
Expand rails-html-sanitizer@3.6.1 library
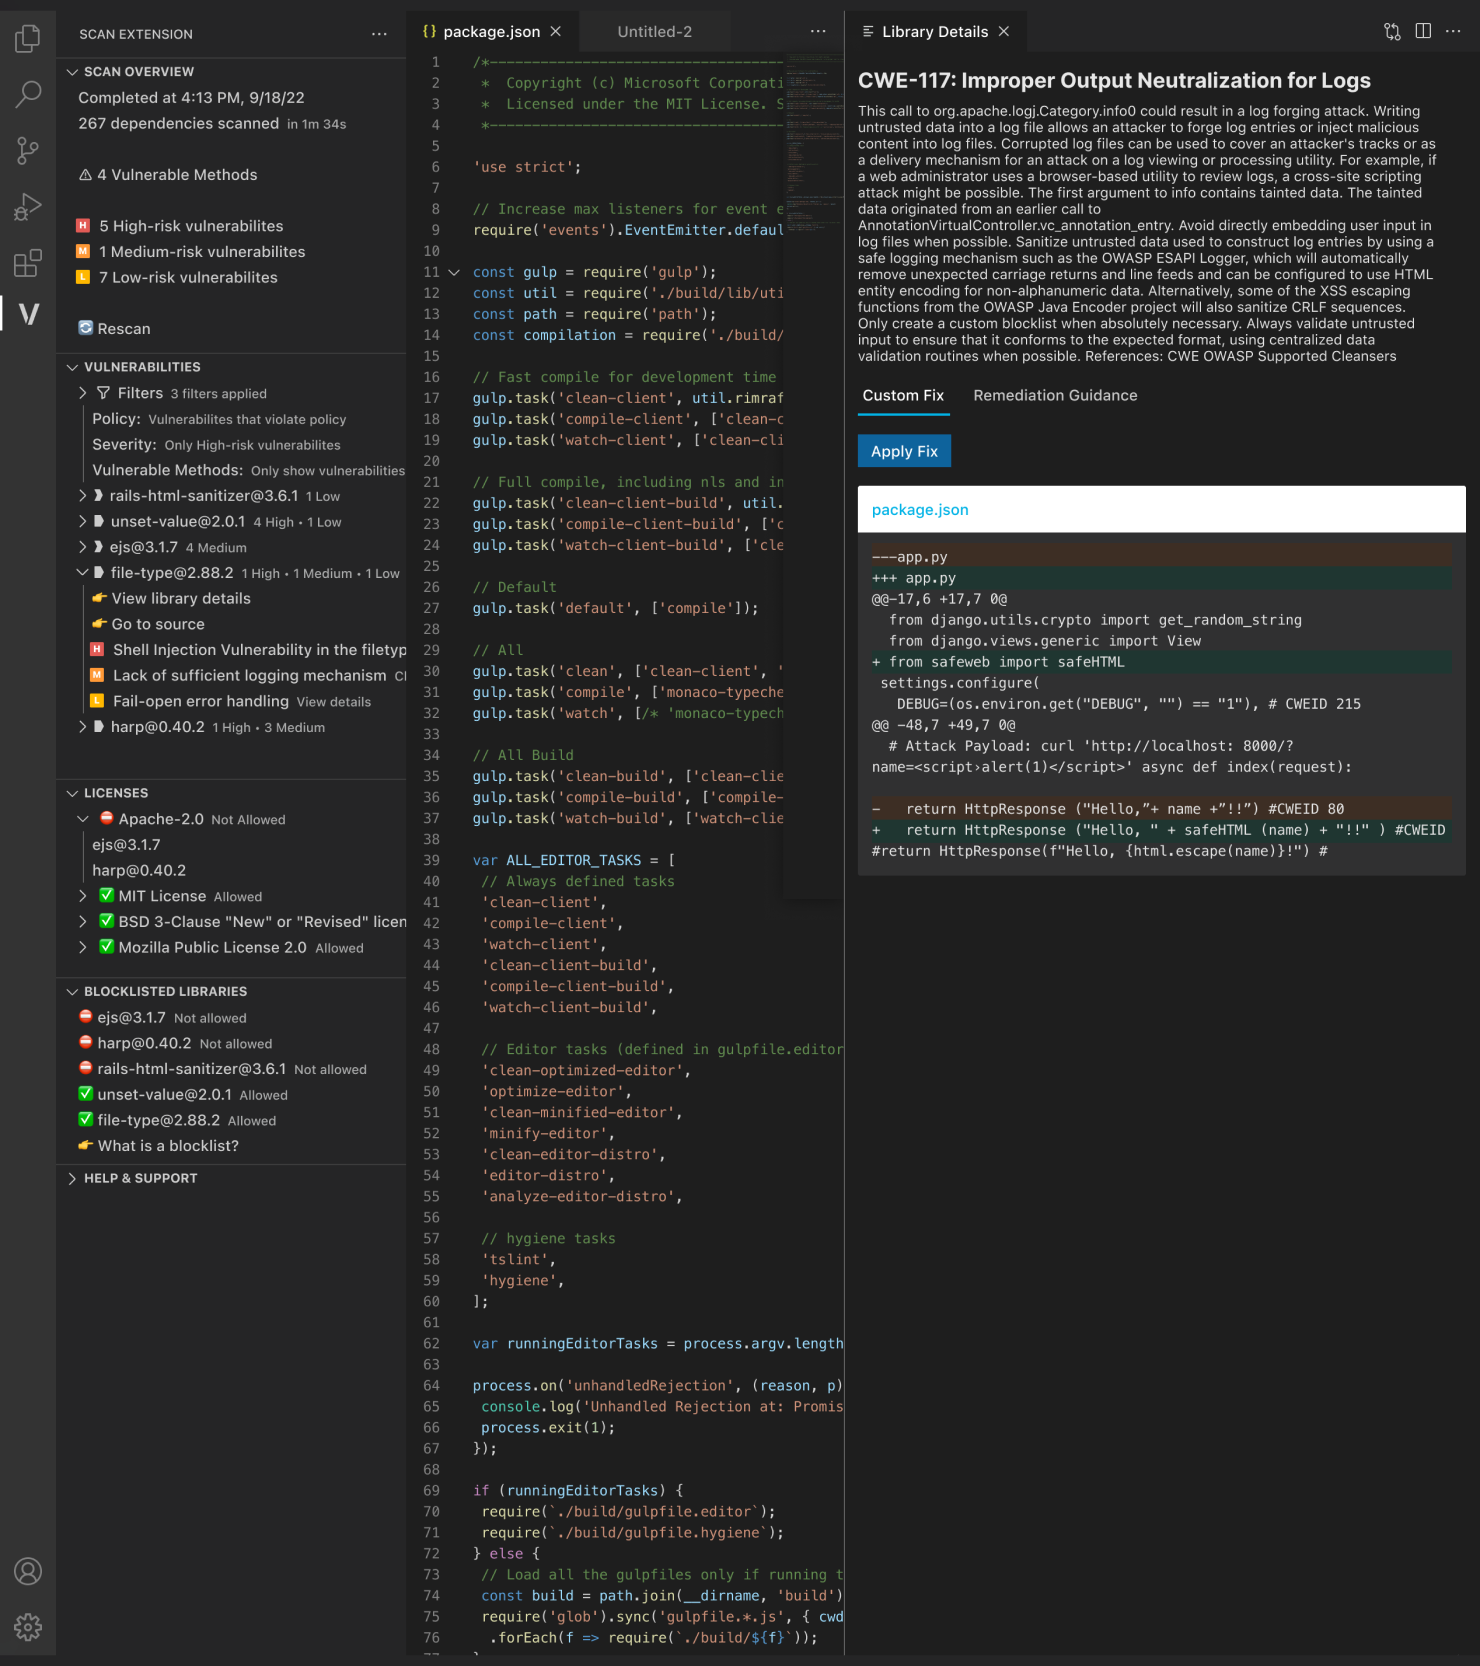coord(83,496)
